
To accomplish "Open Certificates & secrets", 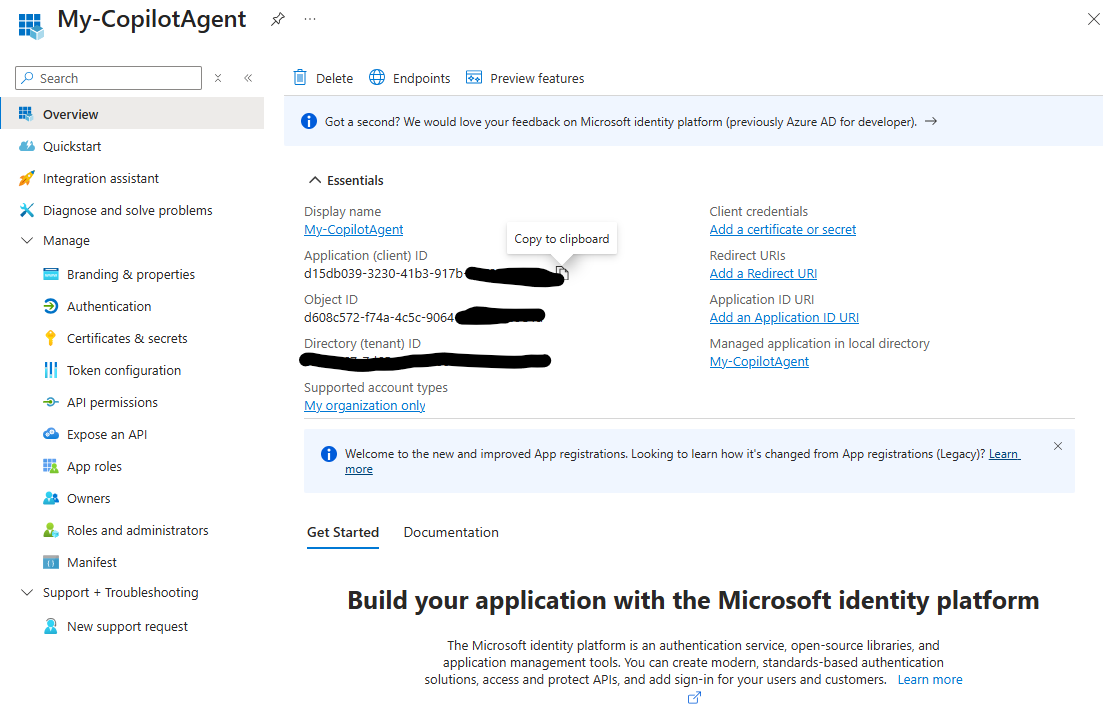I will [x=127, y=338].
